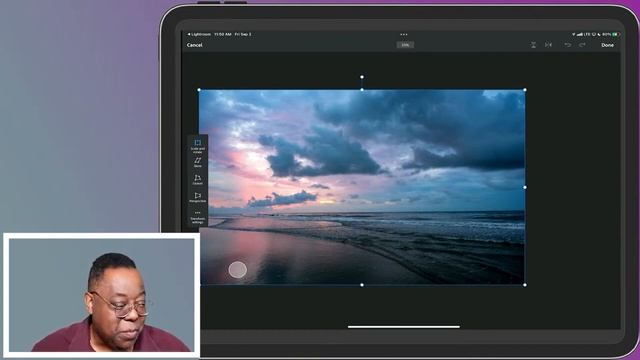The height and width of the screenshot is (360, 640).
Task: Flip the image horizontally
Action: (x=548, y=45)
